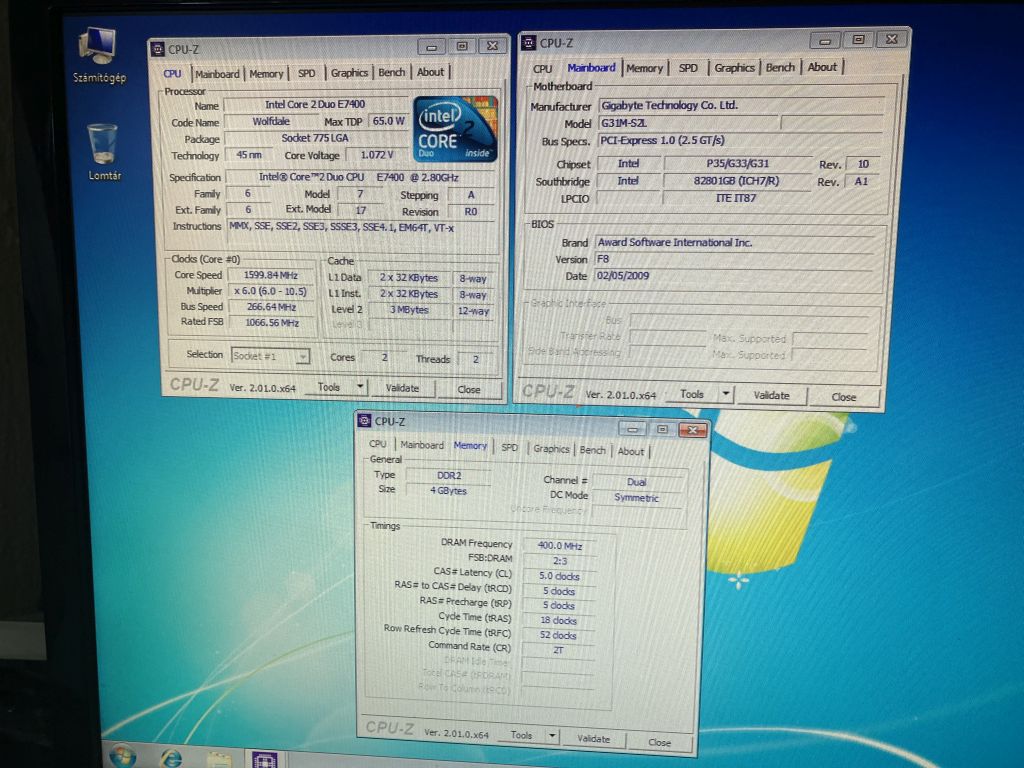Close the Memory CPU-Z window with X
The image size is (1024, 768).
pyautogui.click(x=693, y=429)
